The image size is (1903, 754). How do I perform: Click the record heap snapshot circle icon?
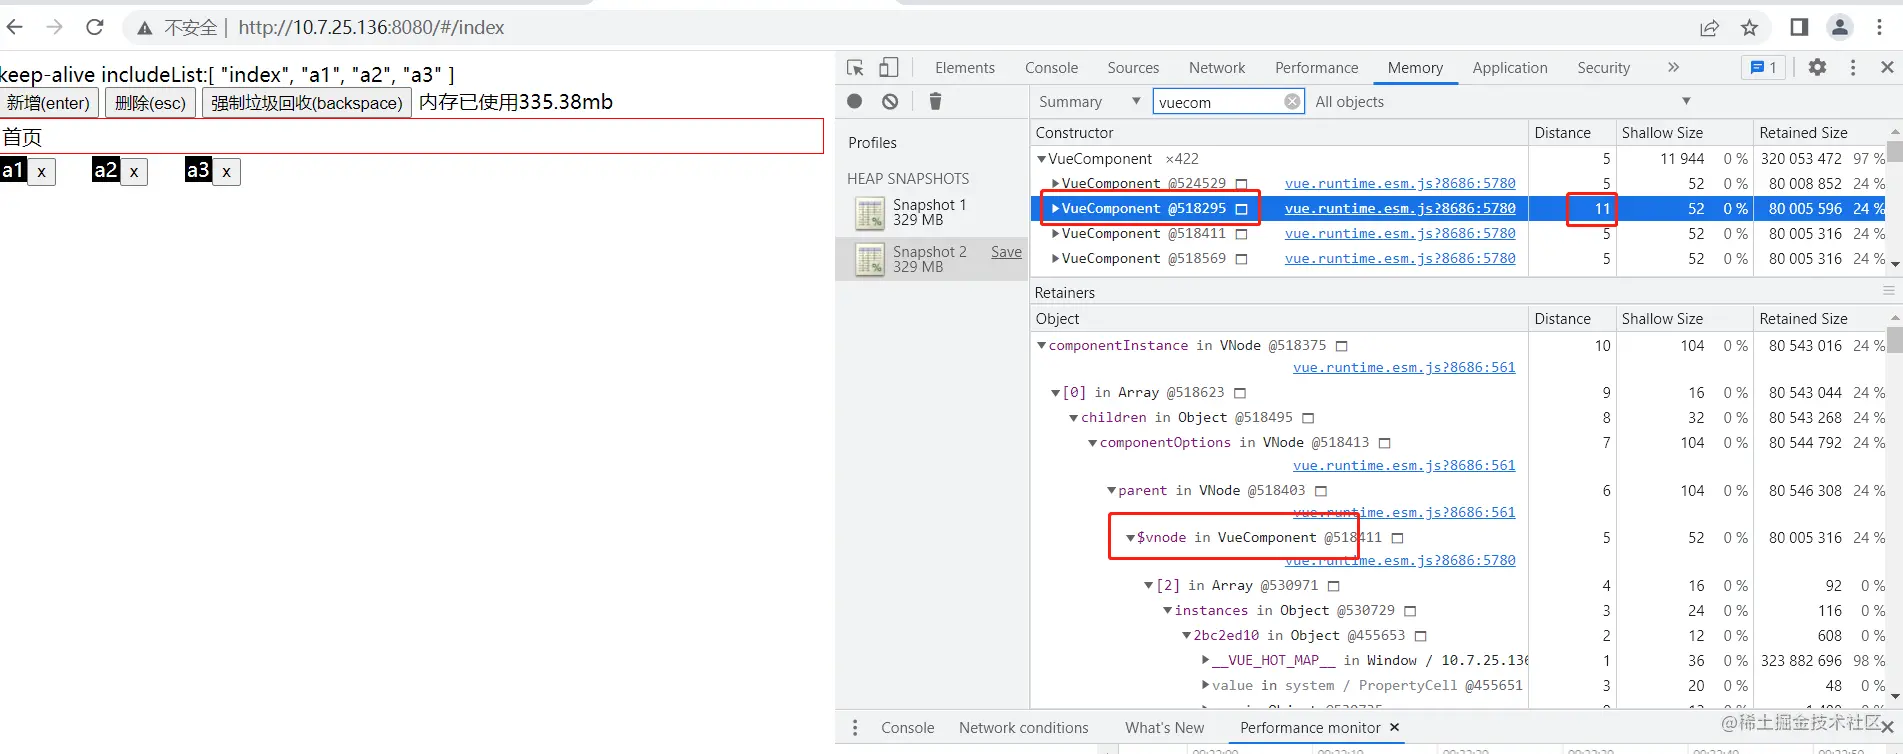pos(855,101)
